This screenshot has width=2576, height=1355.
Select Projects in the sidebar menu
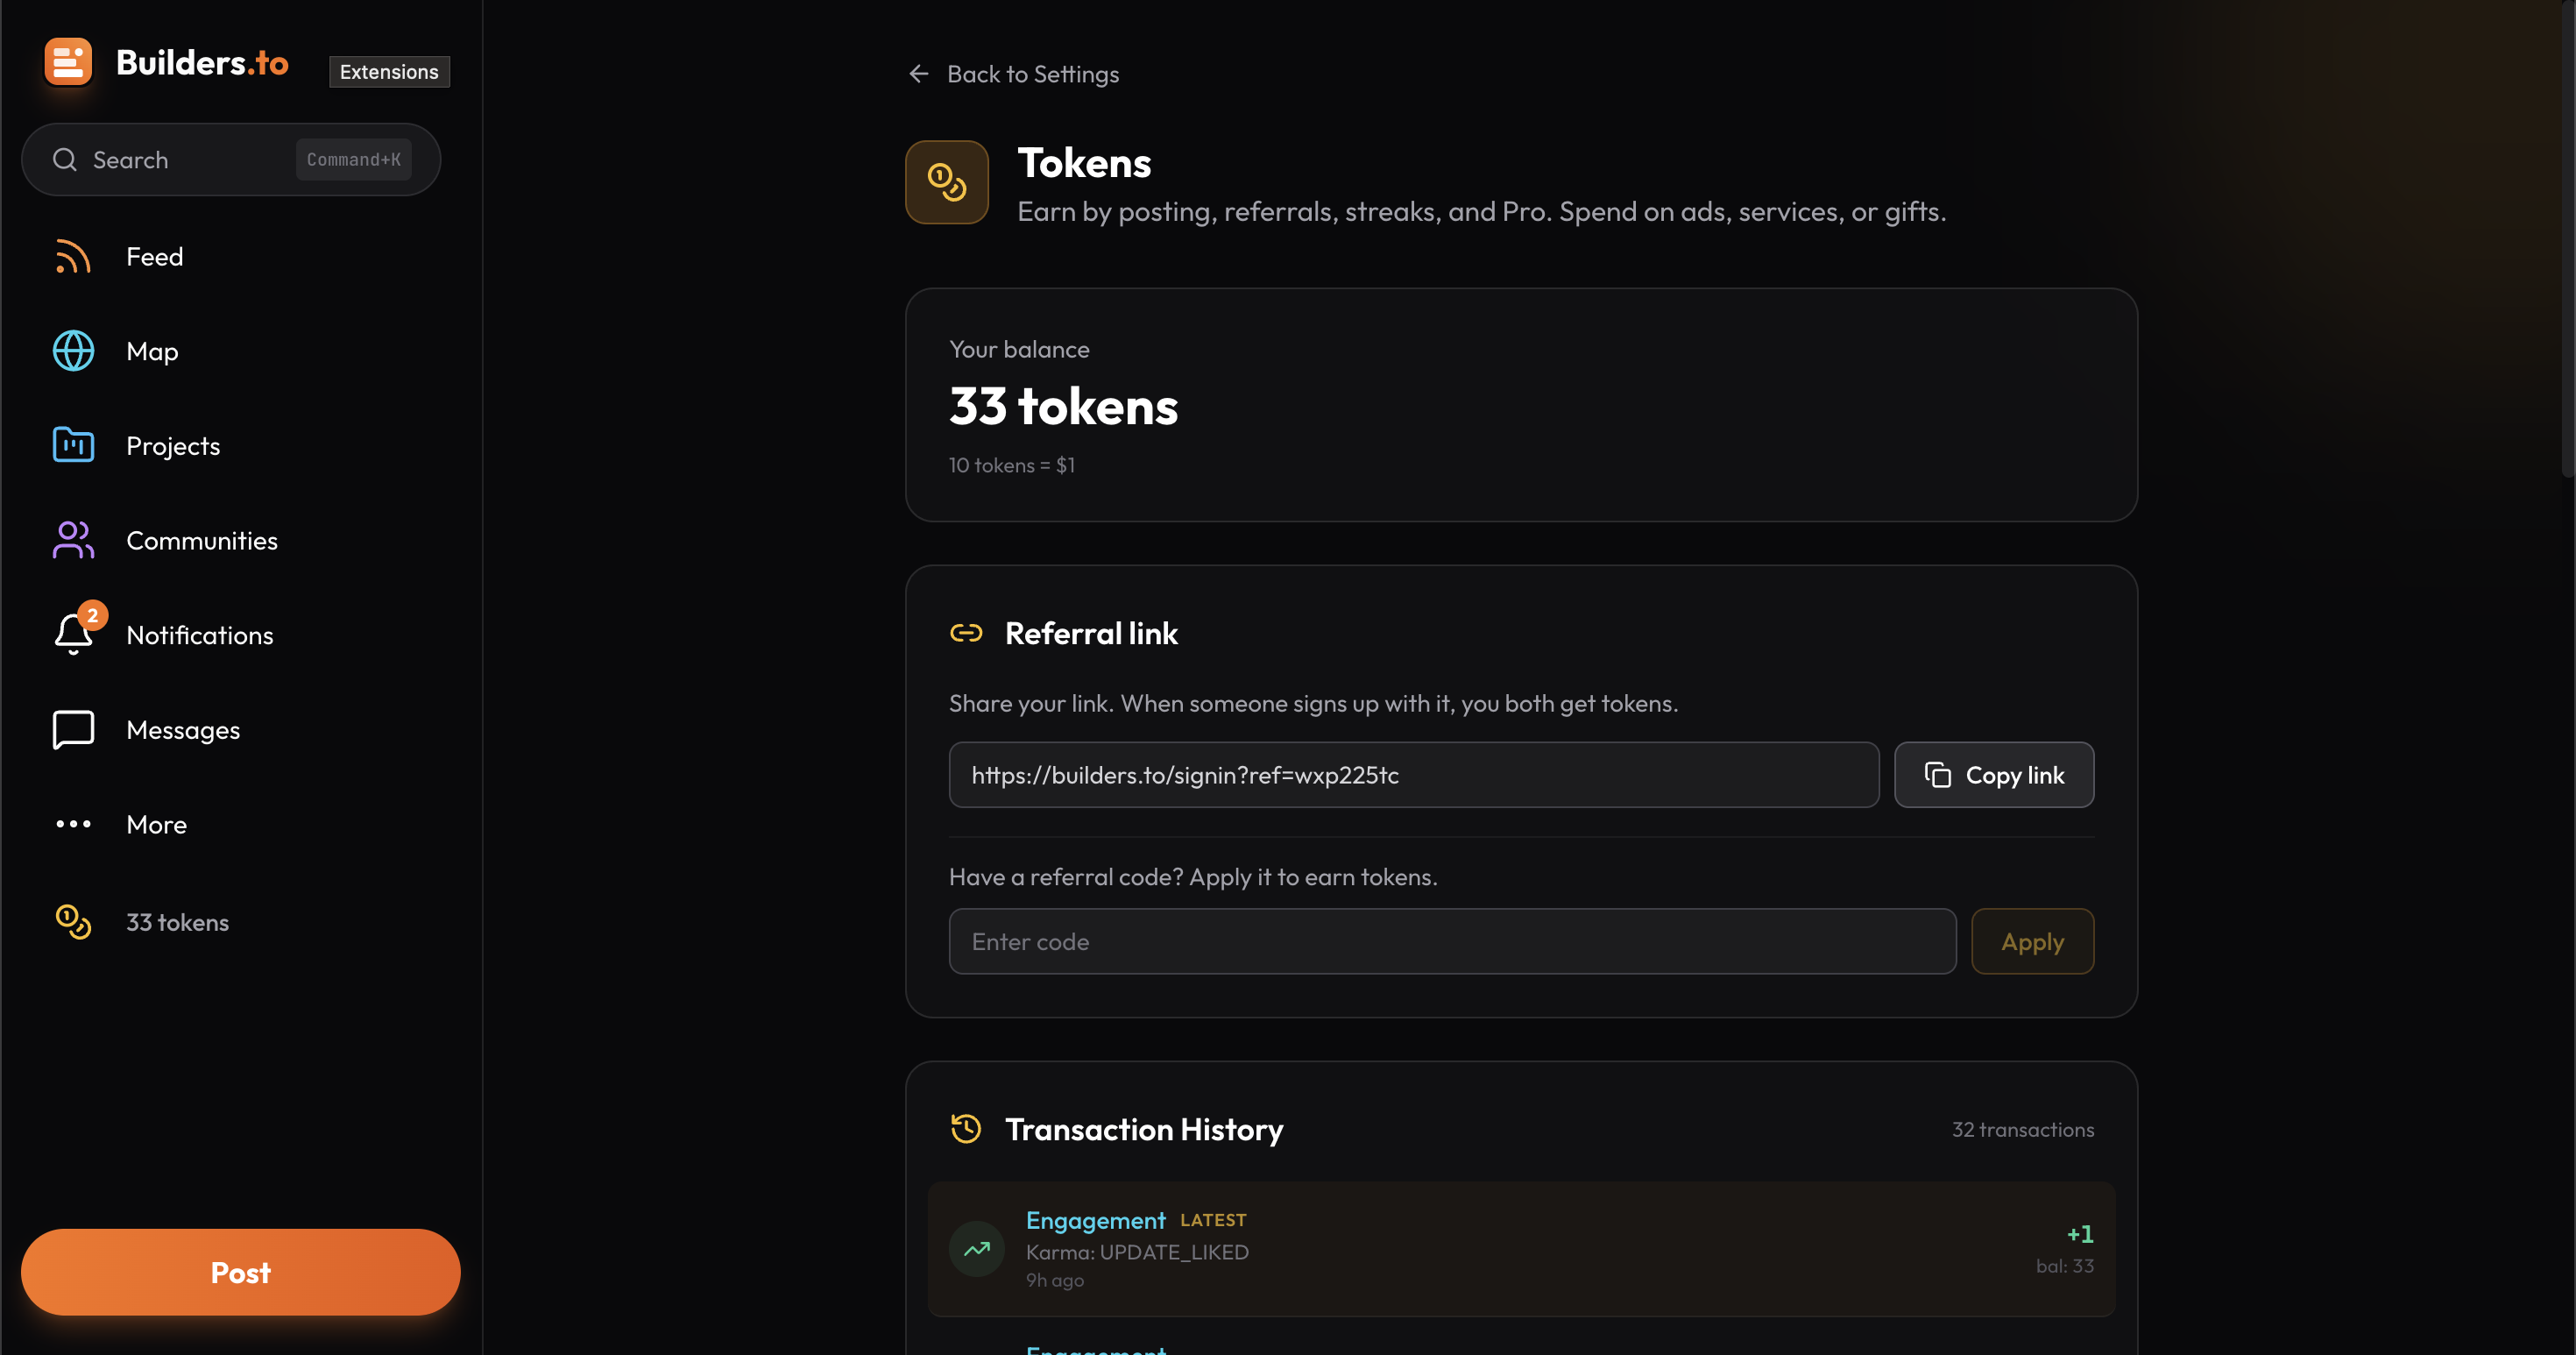(172, 446)
